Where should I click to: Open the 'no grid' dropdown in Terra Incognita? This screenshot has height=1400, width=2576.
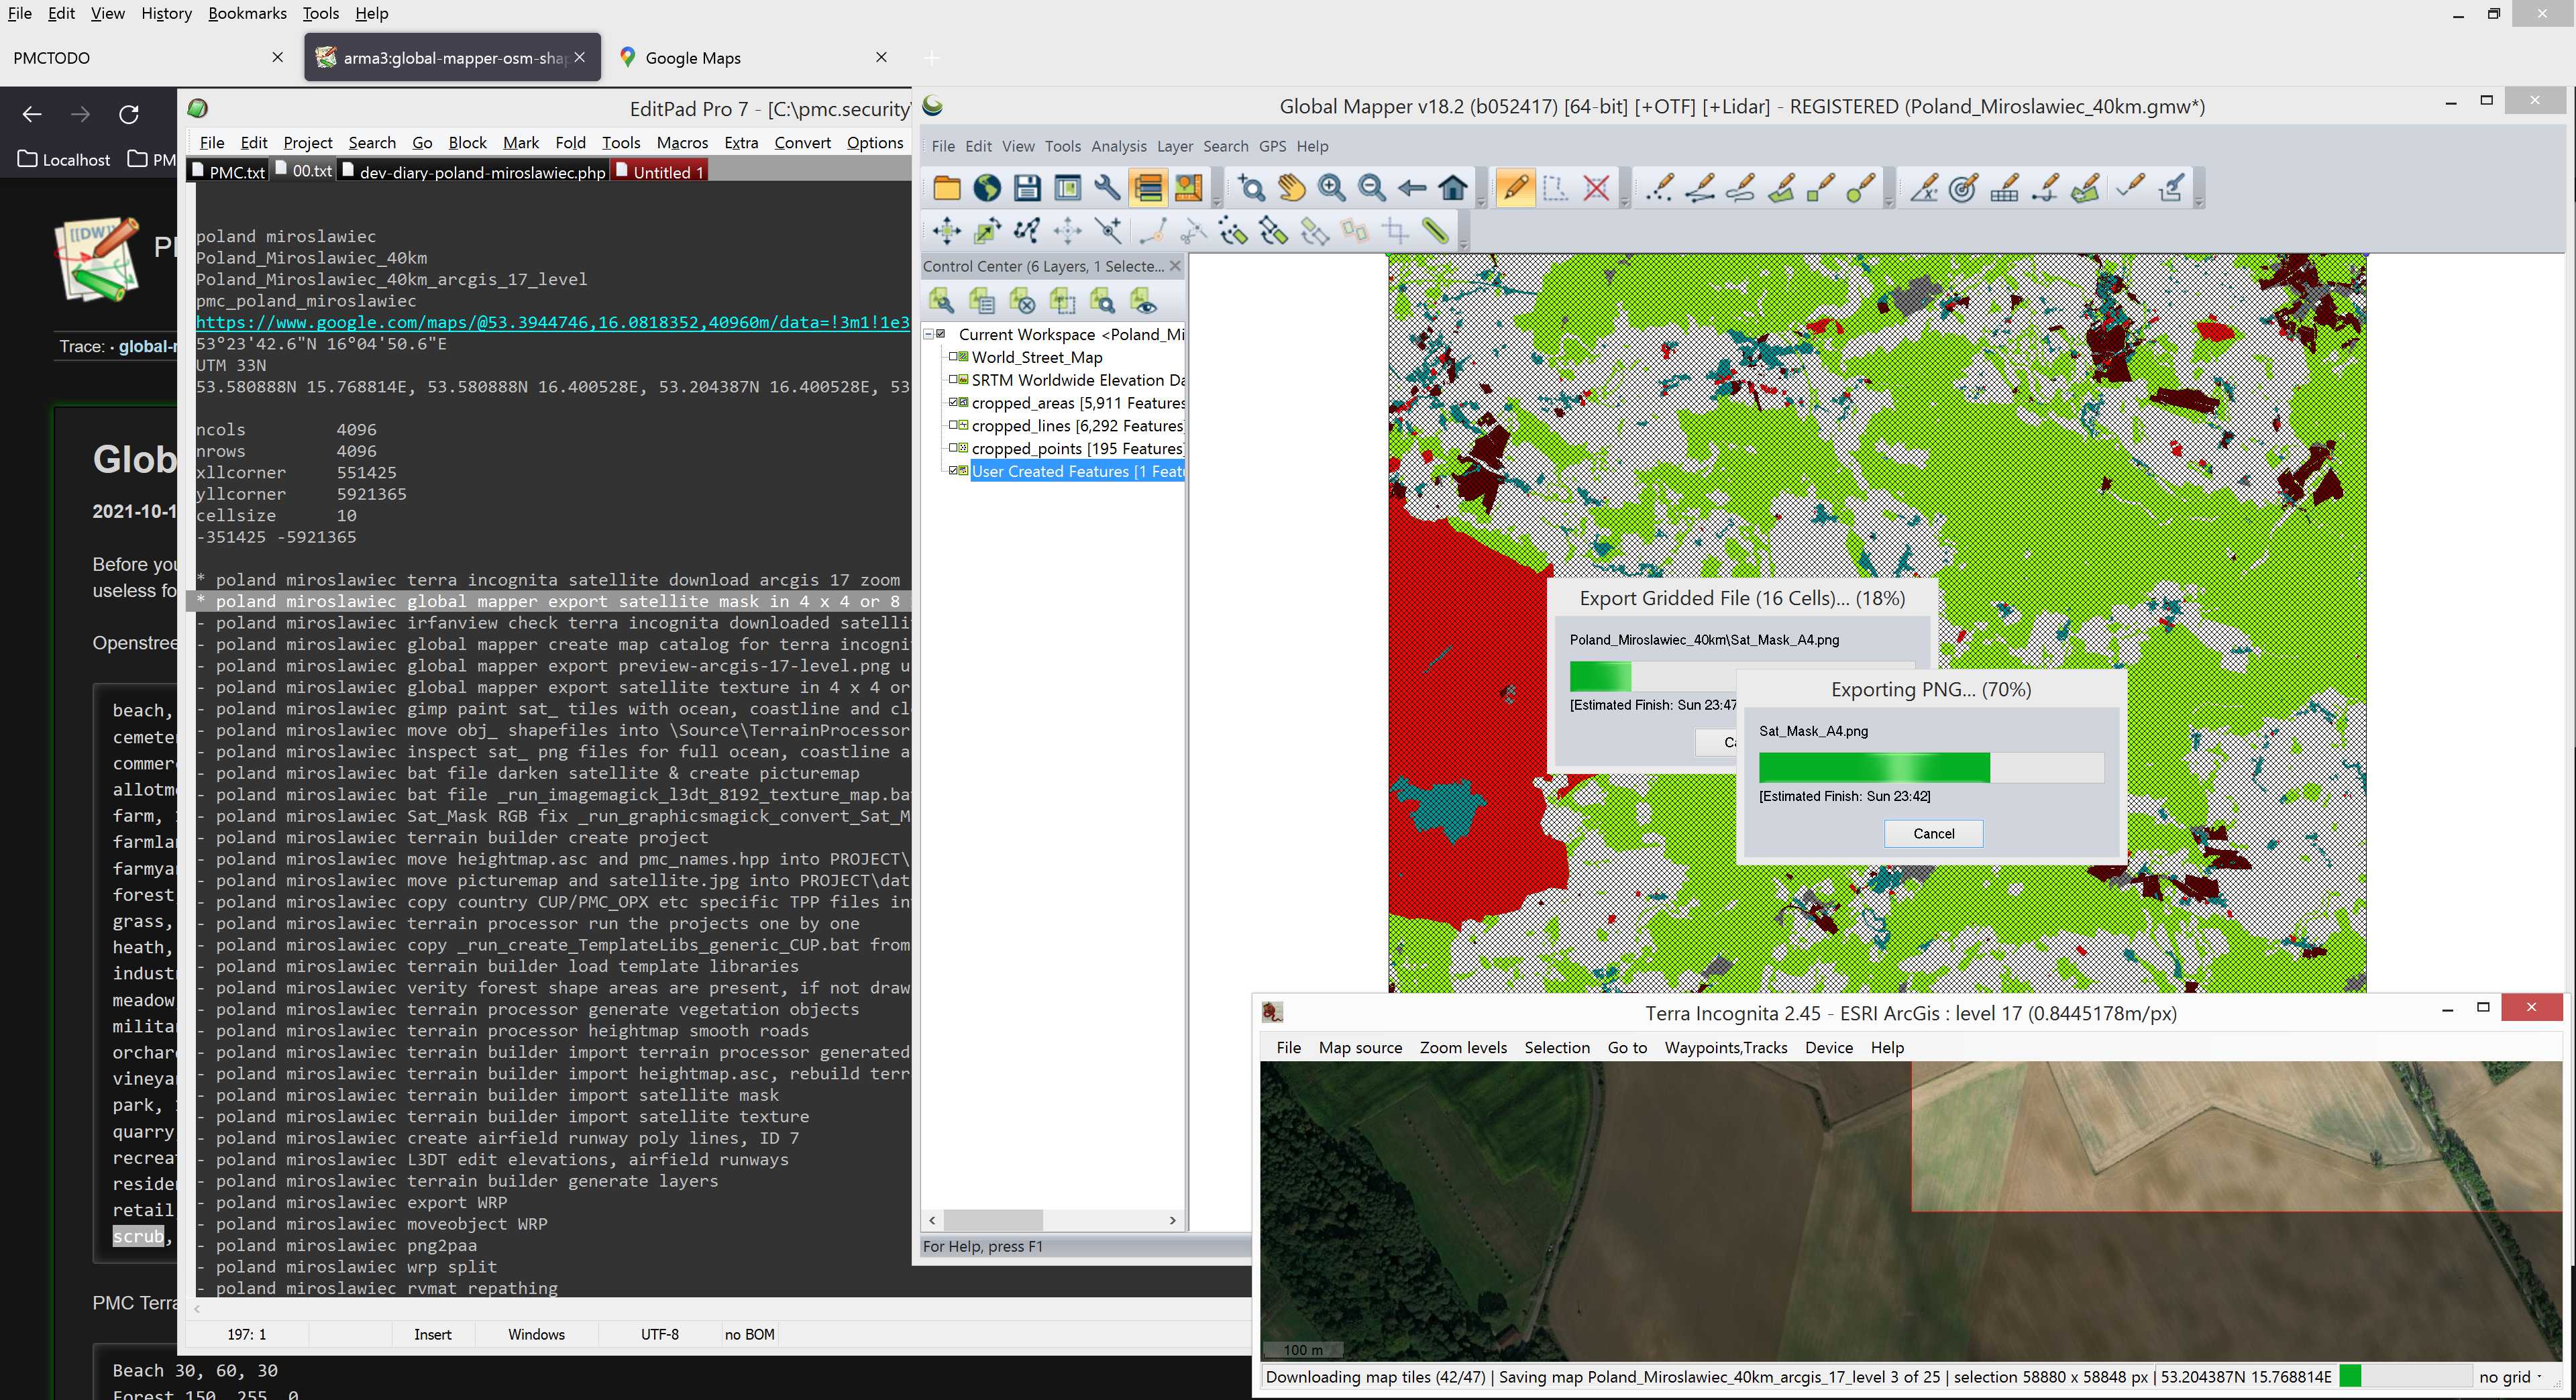pyautogui.click(x=2510, y=1377)
